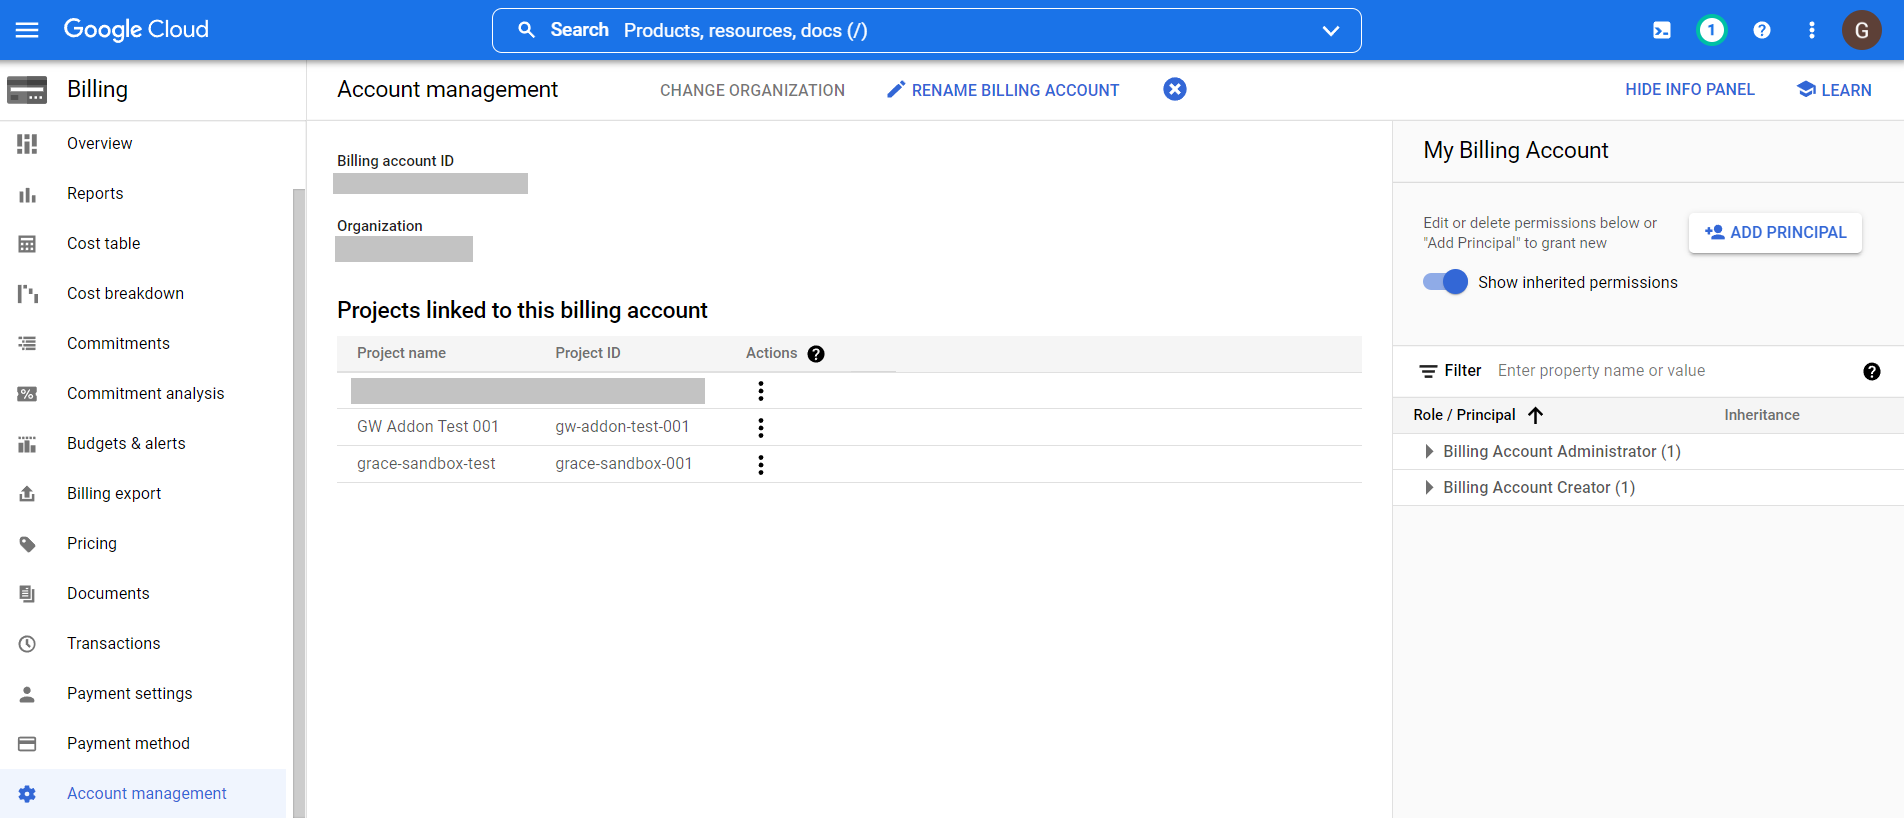This screenshot has height=818, width=1904.
Task: Click the Project ID column header
Action: pos(588,353)
